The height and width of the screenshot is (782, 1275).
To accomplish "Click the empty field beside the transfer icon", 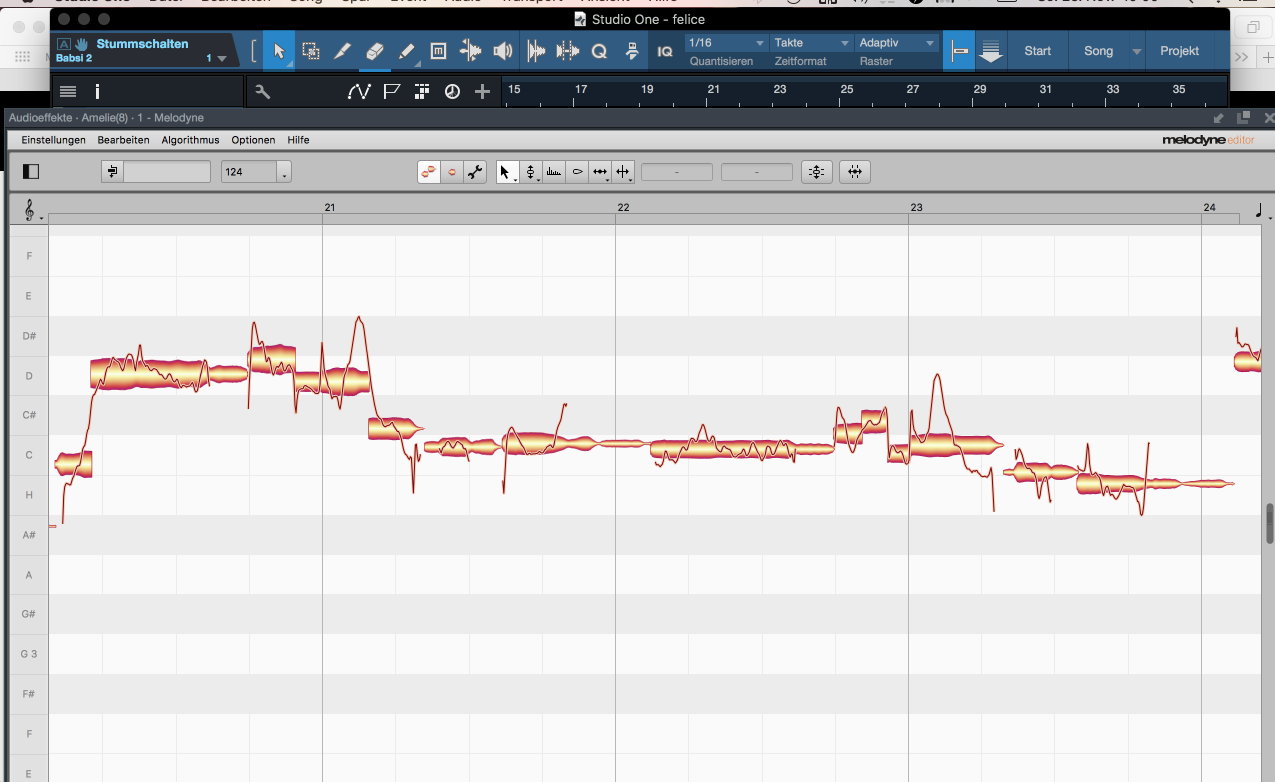I will tap(166, 172).
